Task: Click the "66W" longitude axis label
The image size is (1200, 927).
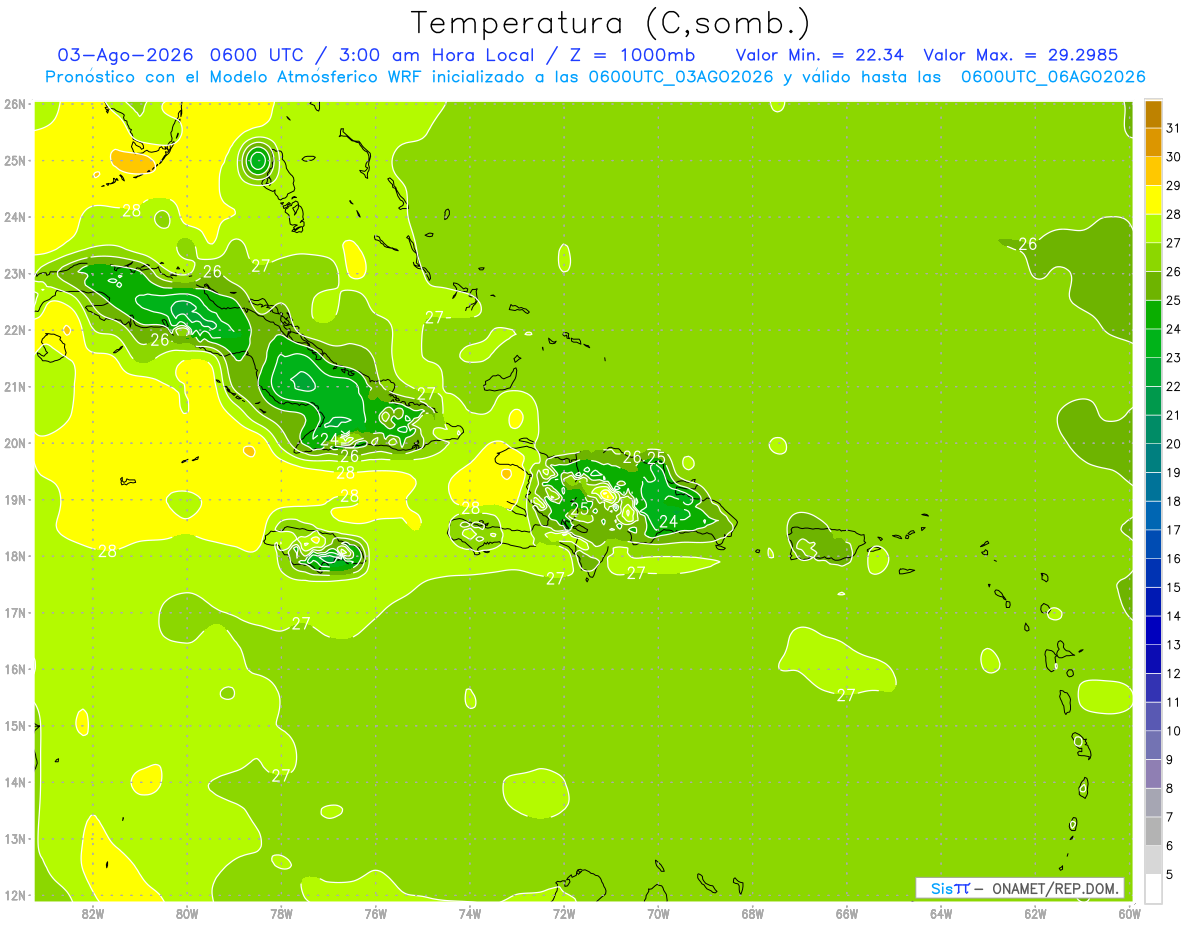Action: (x=847, y=913)
